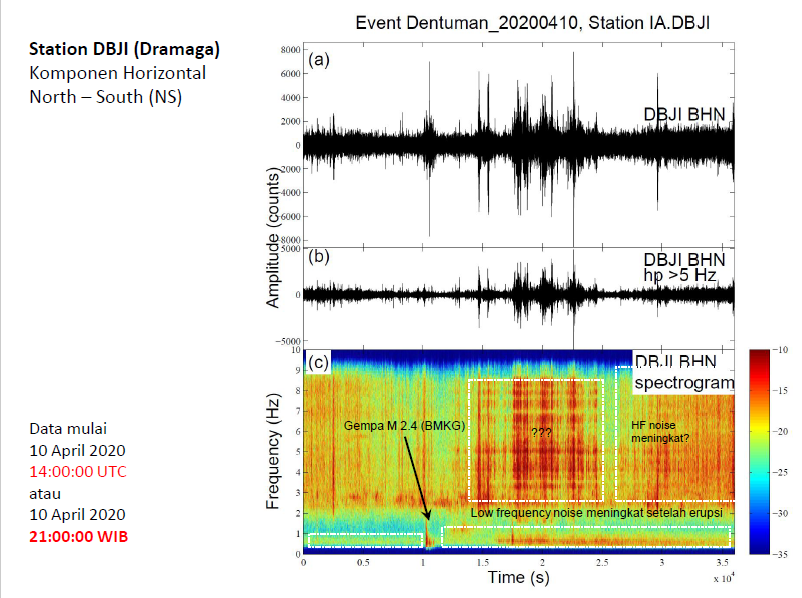
Task: Click the red '21:00:00 WIB' time
Action: tap(79, 536)
